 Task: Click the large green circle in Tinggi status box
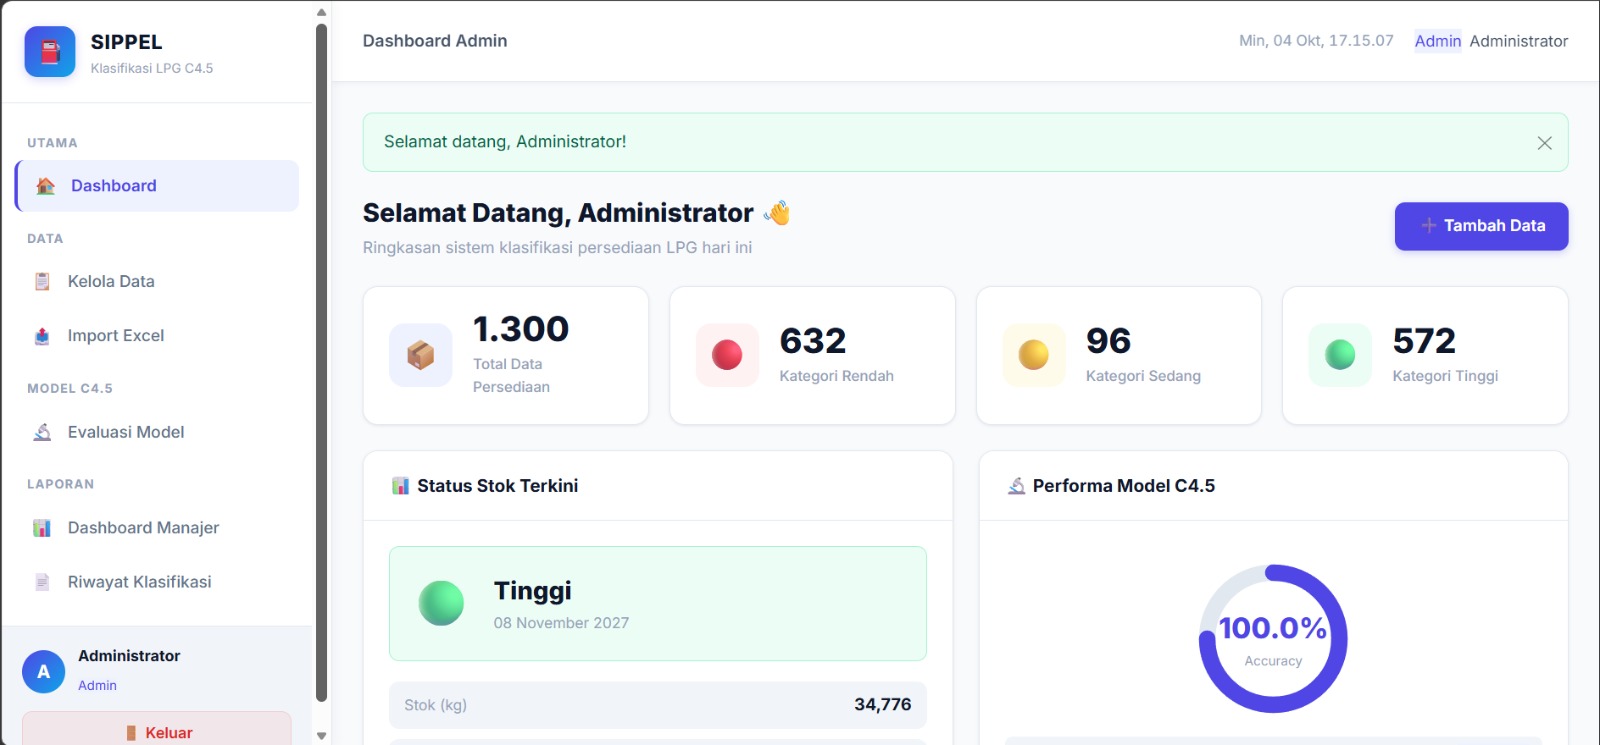[x=441, y=603]
